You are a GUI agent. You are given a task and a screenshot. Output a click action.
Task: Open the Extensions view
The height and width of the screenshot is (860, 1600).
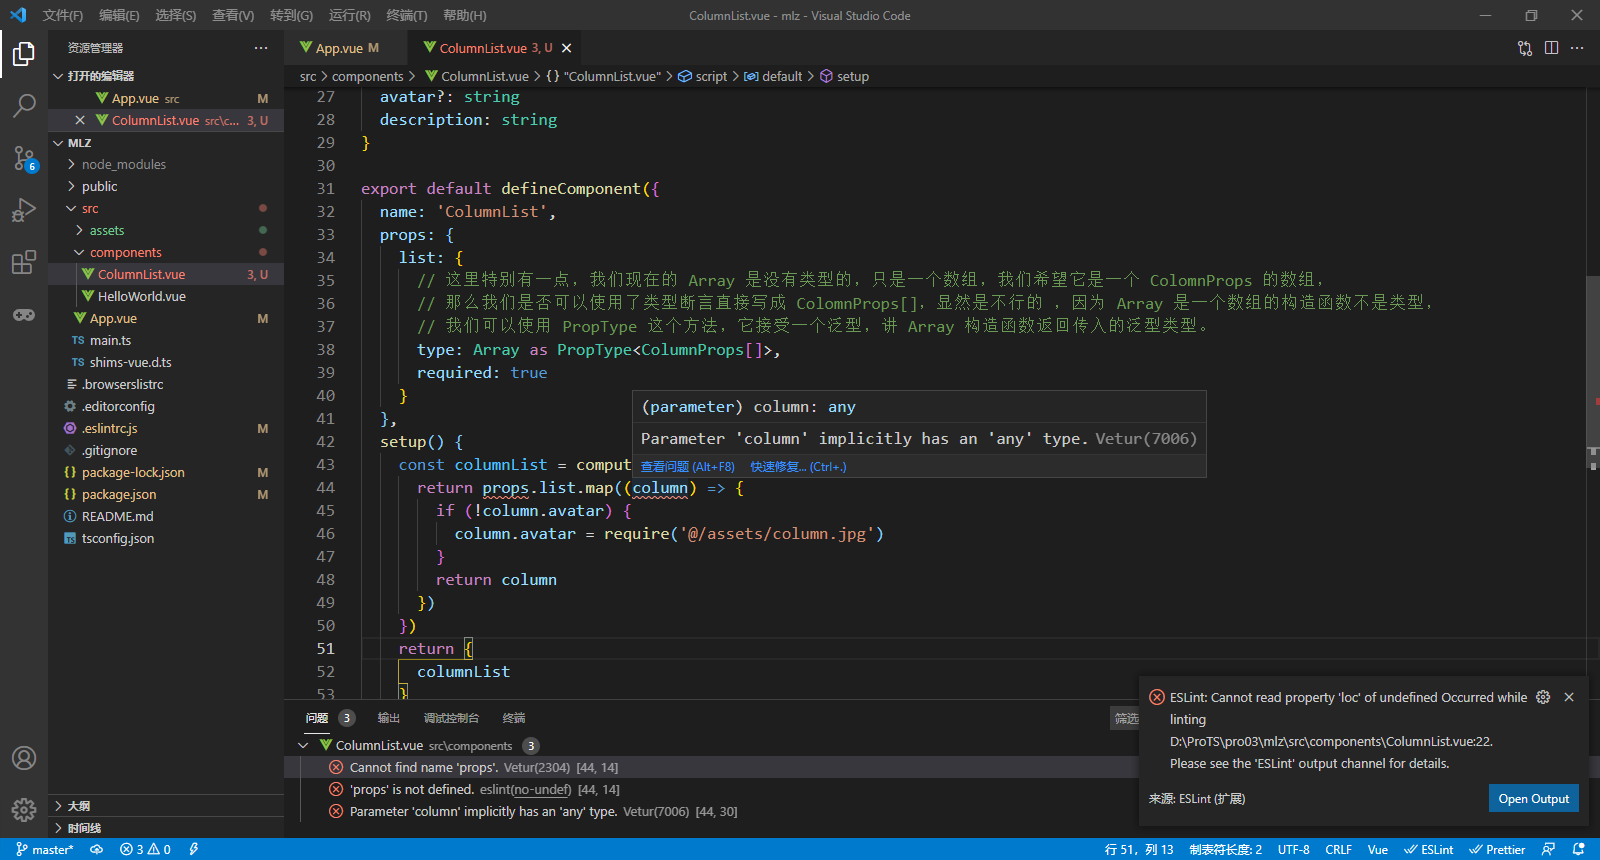(x=24, y=262)
